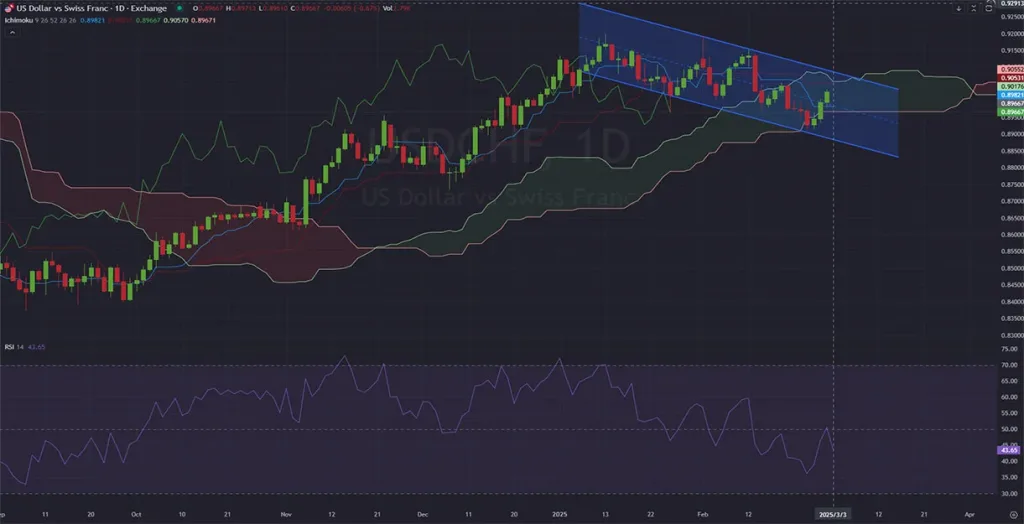Click the Ichimoku 0.90570 legend value
The width and height of the screenshot is (1024, 524).
click(x=176, y=20)
